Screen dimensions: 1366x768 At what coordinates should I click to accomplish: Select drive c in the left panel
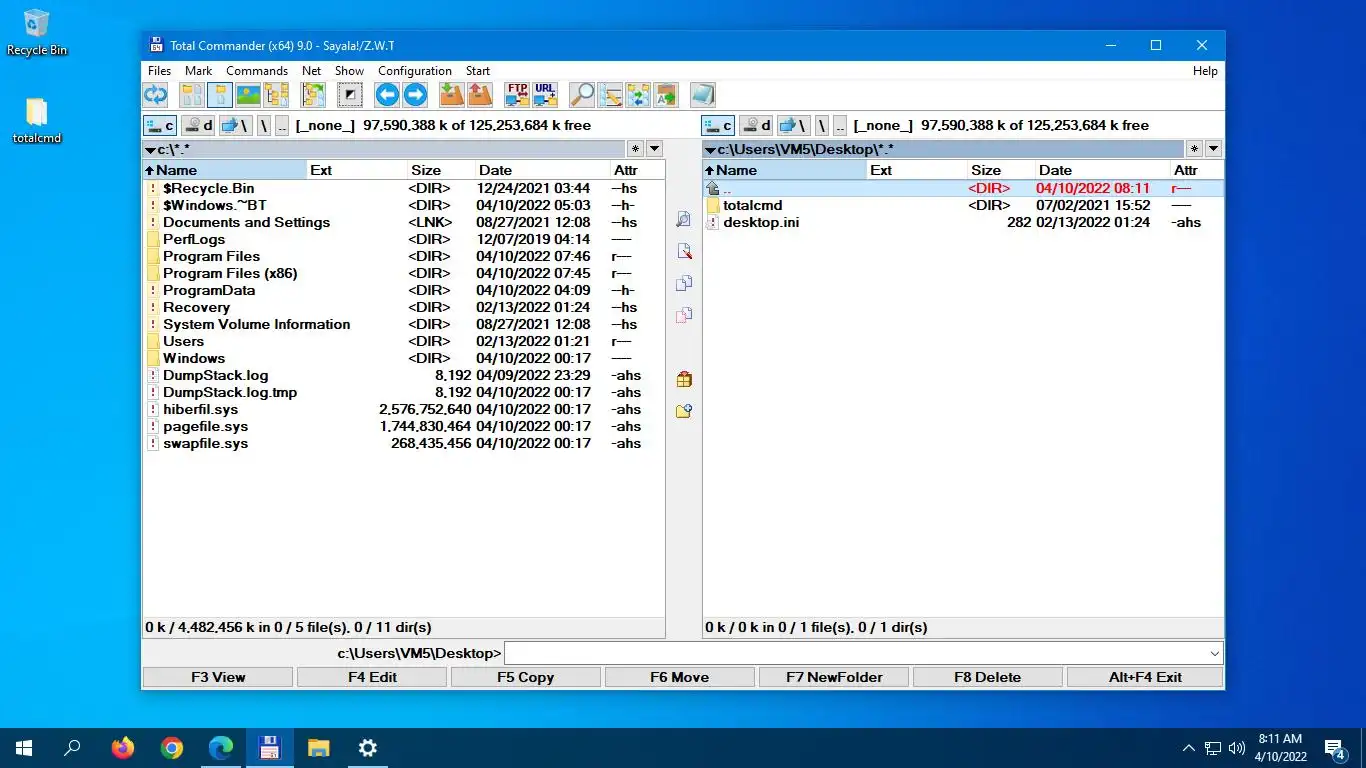coord(160,125)
